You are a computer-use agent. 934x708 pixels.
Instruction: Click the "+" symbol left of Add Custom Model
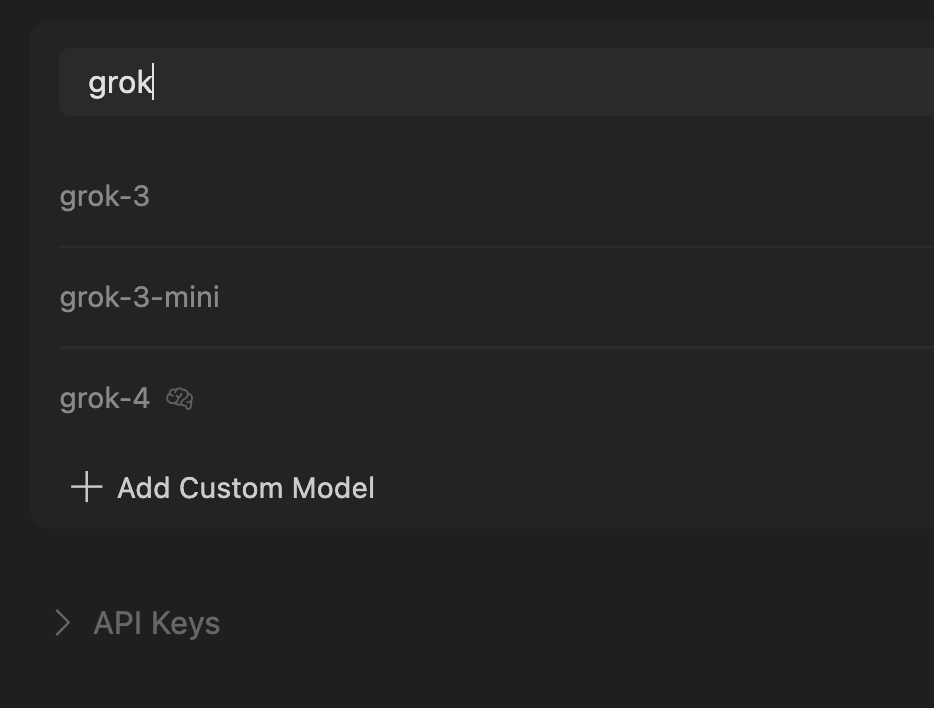click(87, 488)
